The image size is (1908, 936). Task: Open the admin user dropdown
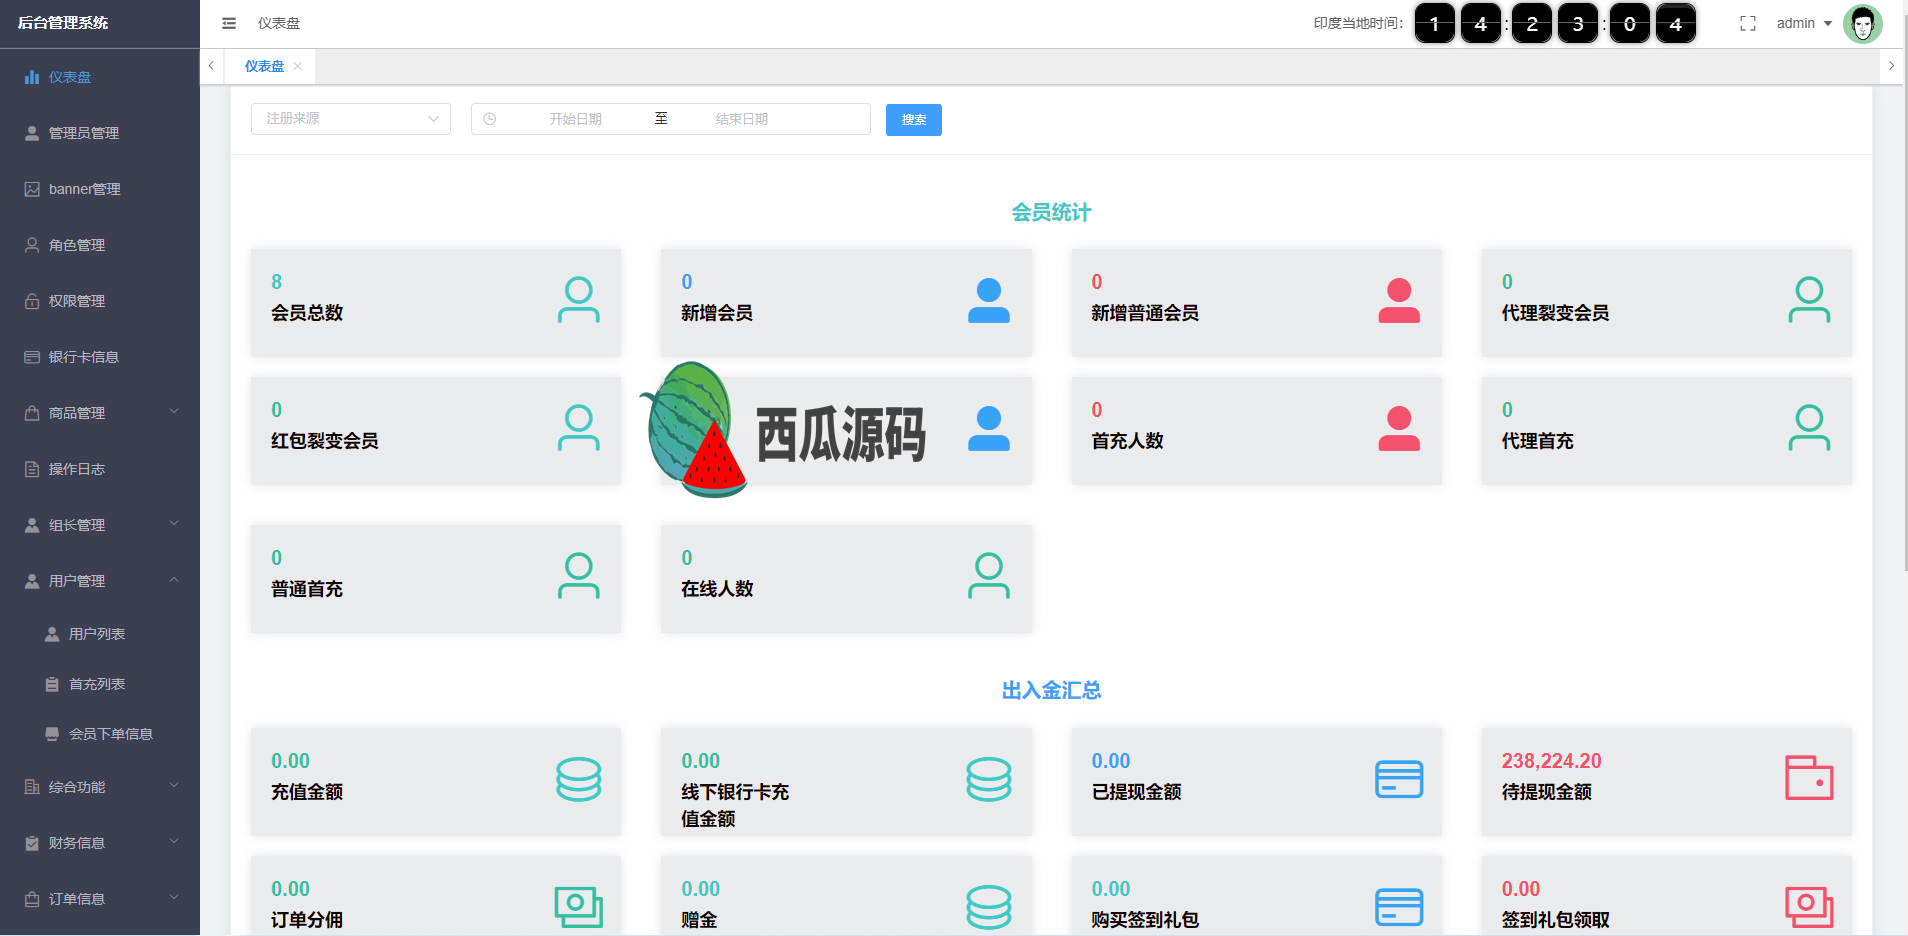pyautogui.click(x=1803, y=23)
